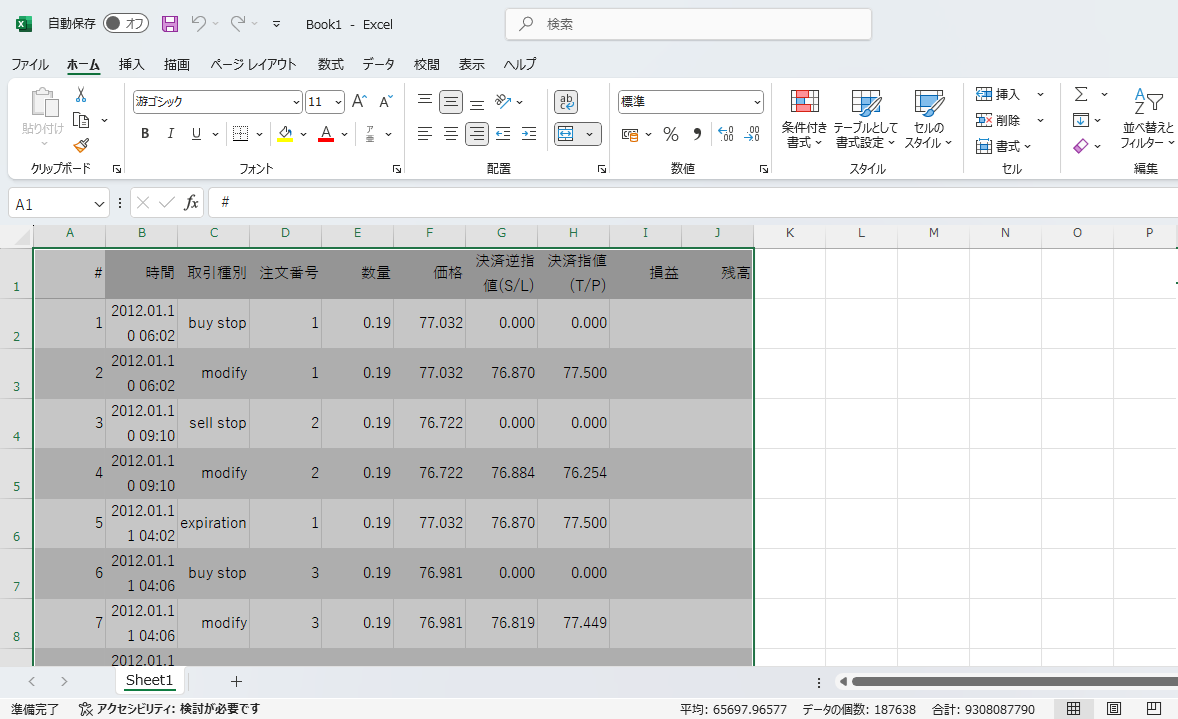Click the orientation text angle icon
Screen dimensions: 1178x719
click(503, 101)
